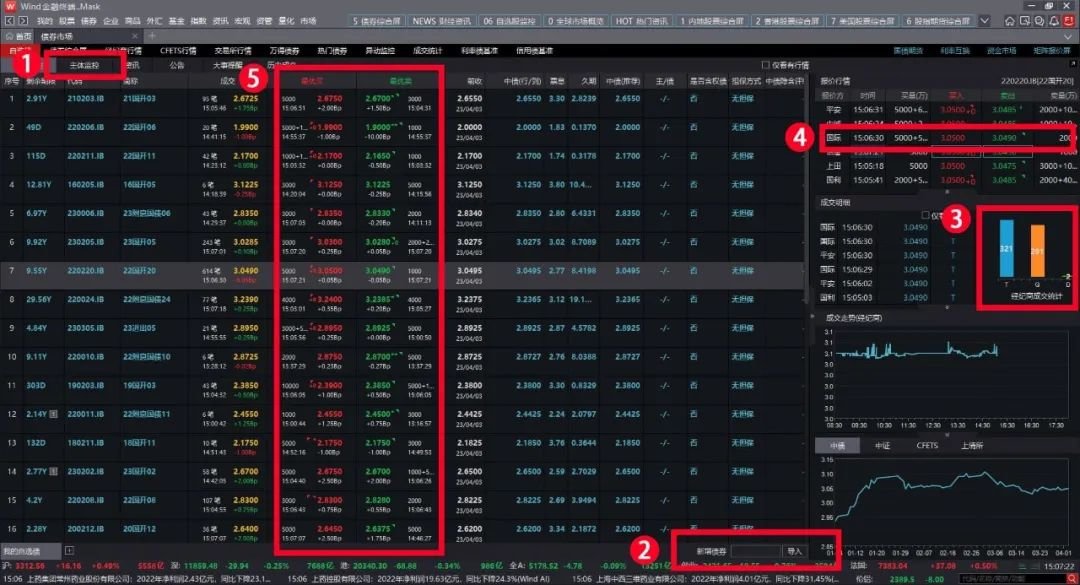This screenshot has width=1080, height=585.
Task: Select the CFETS chart tab
Action: coord(927,446)
